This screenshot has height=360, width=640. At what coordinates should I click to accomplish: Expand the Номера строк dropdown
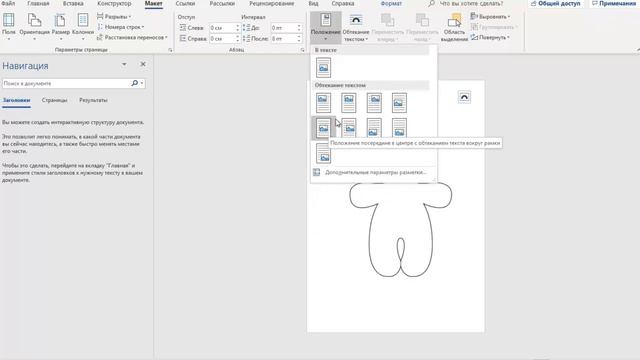120,27
